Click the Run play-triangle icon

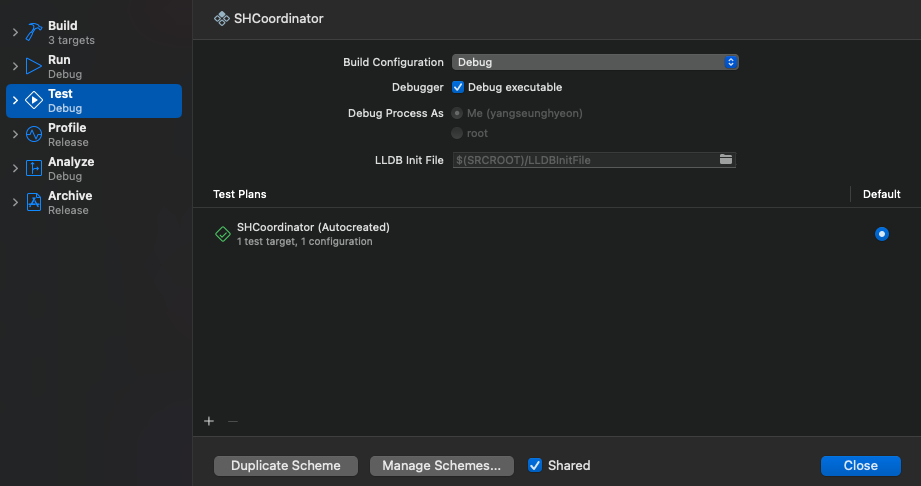[33, 66]
